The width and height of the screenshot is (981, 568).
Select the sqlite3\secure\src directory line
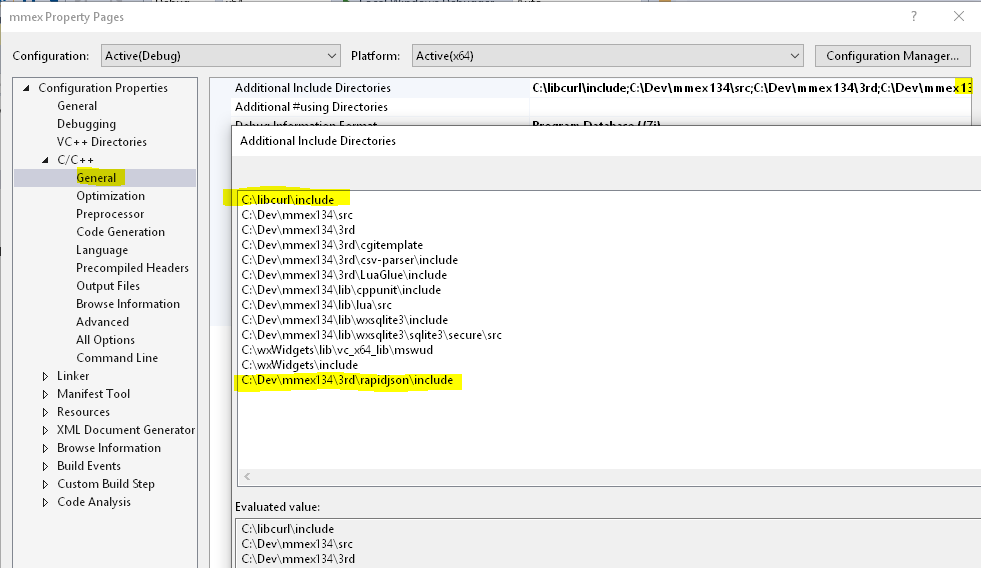(372, 335)
